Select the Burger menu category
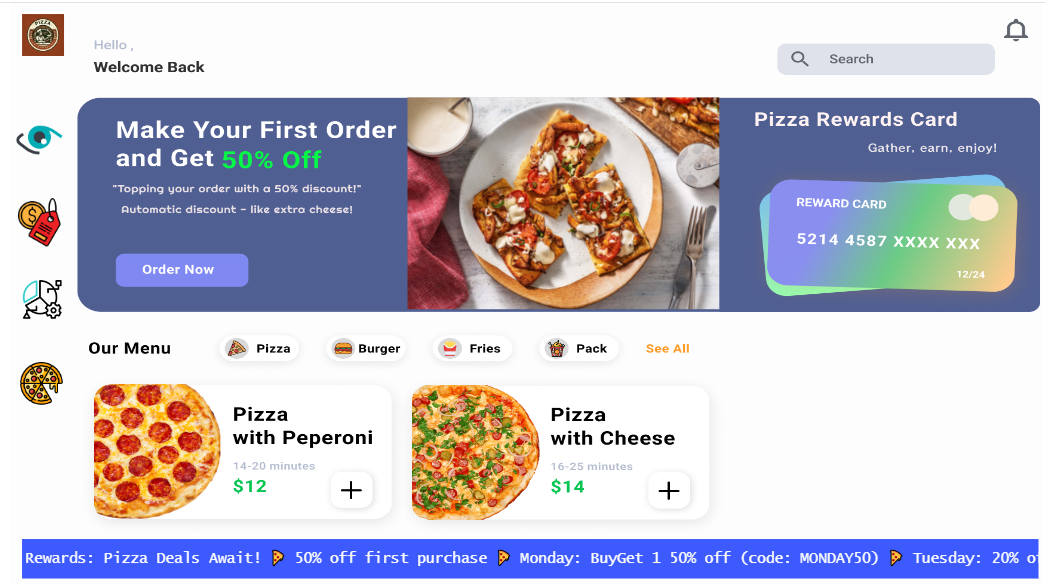This screenshot has width=1045, height=584. tap(366, 348)
